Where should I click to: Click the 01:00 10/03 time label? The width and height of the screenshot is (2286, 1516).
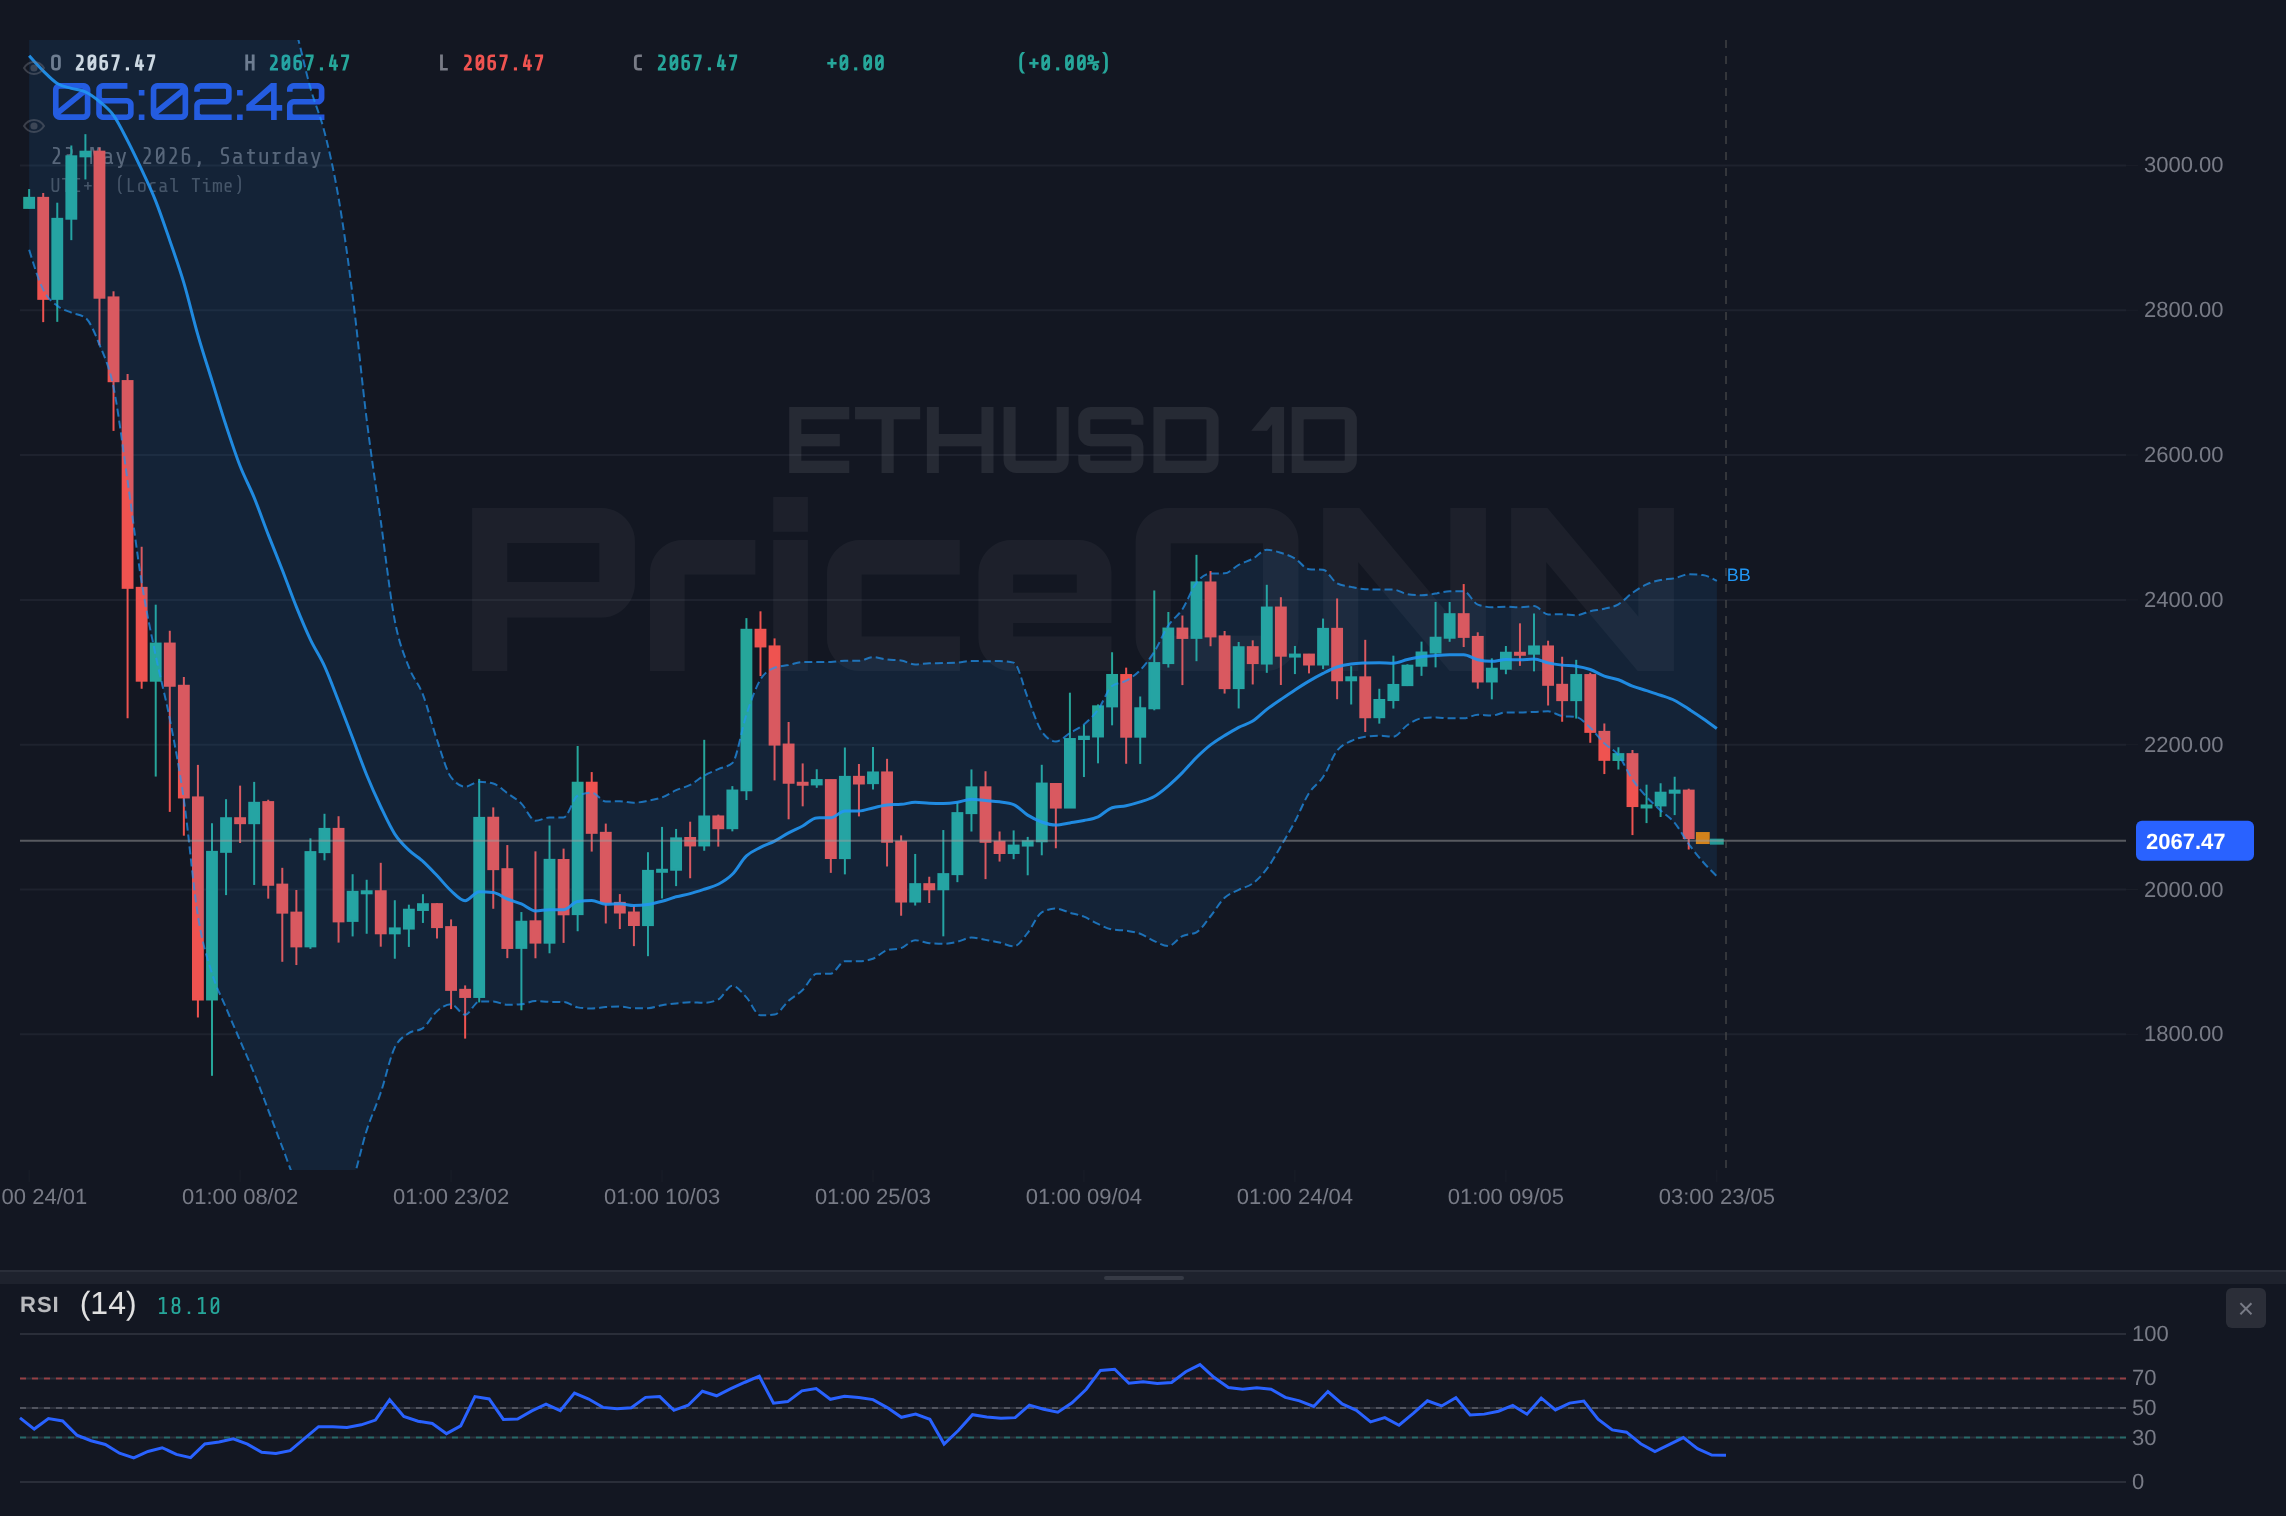coord(662,1197)
